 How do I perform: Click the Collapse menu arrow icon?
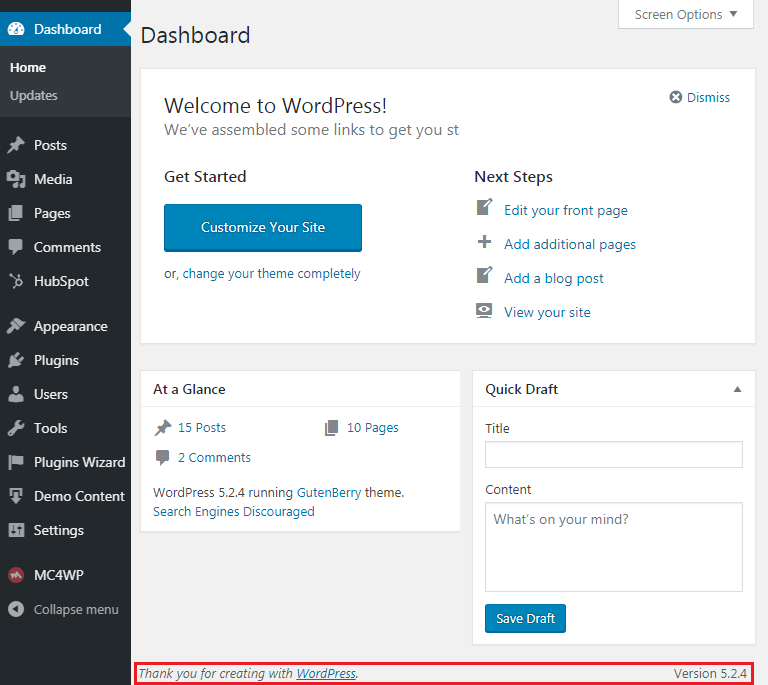coord(16,609)
